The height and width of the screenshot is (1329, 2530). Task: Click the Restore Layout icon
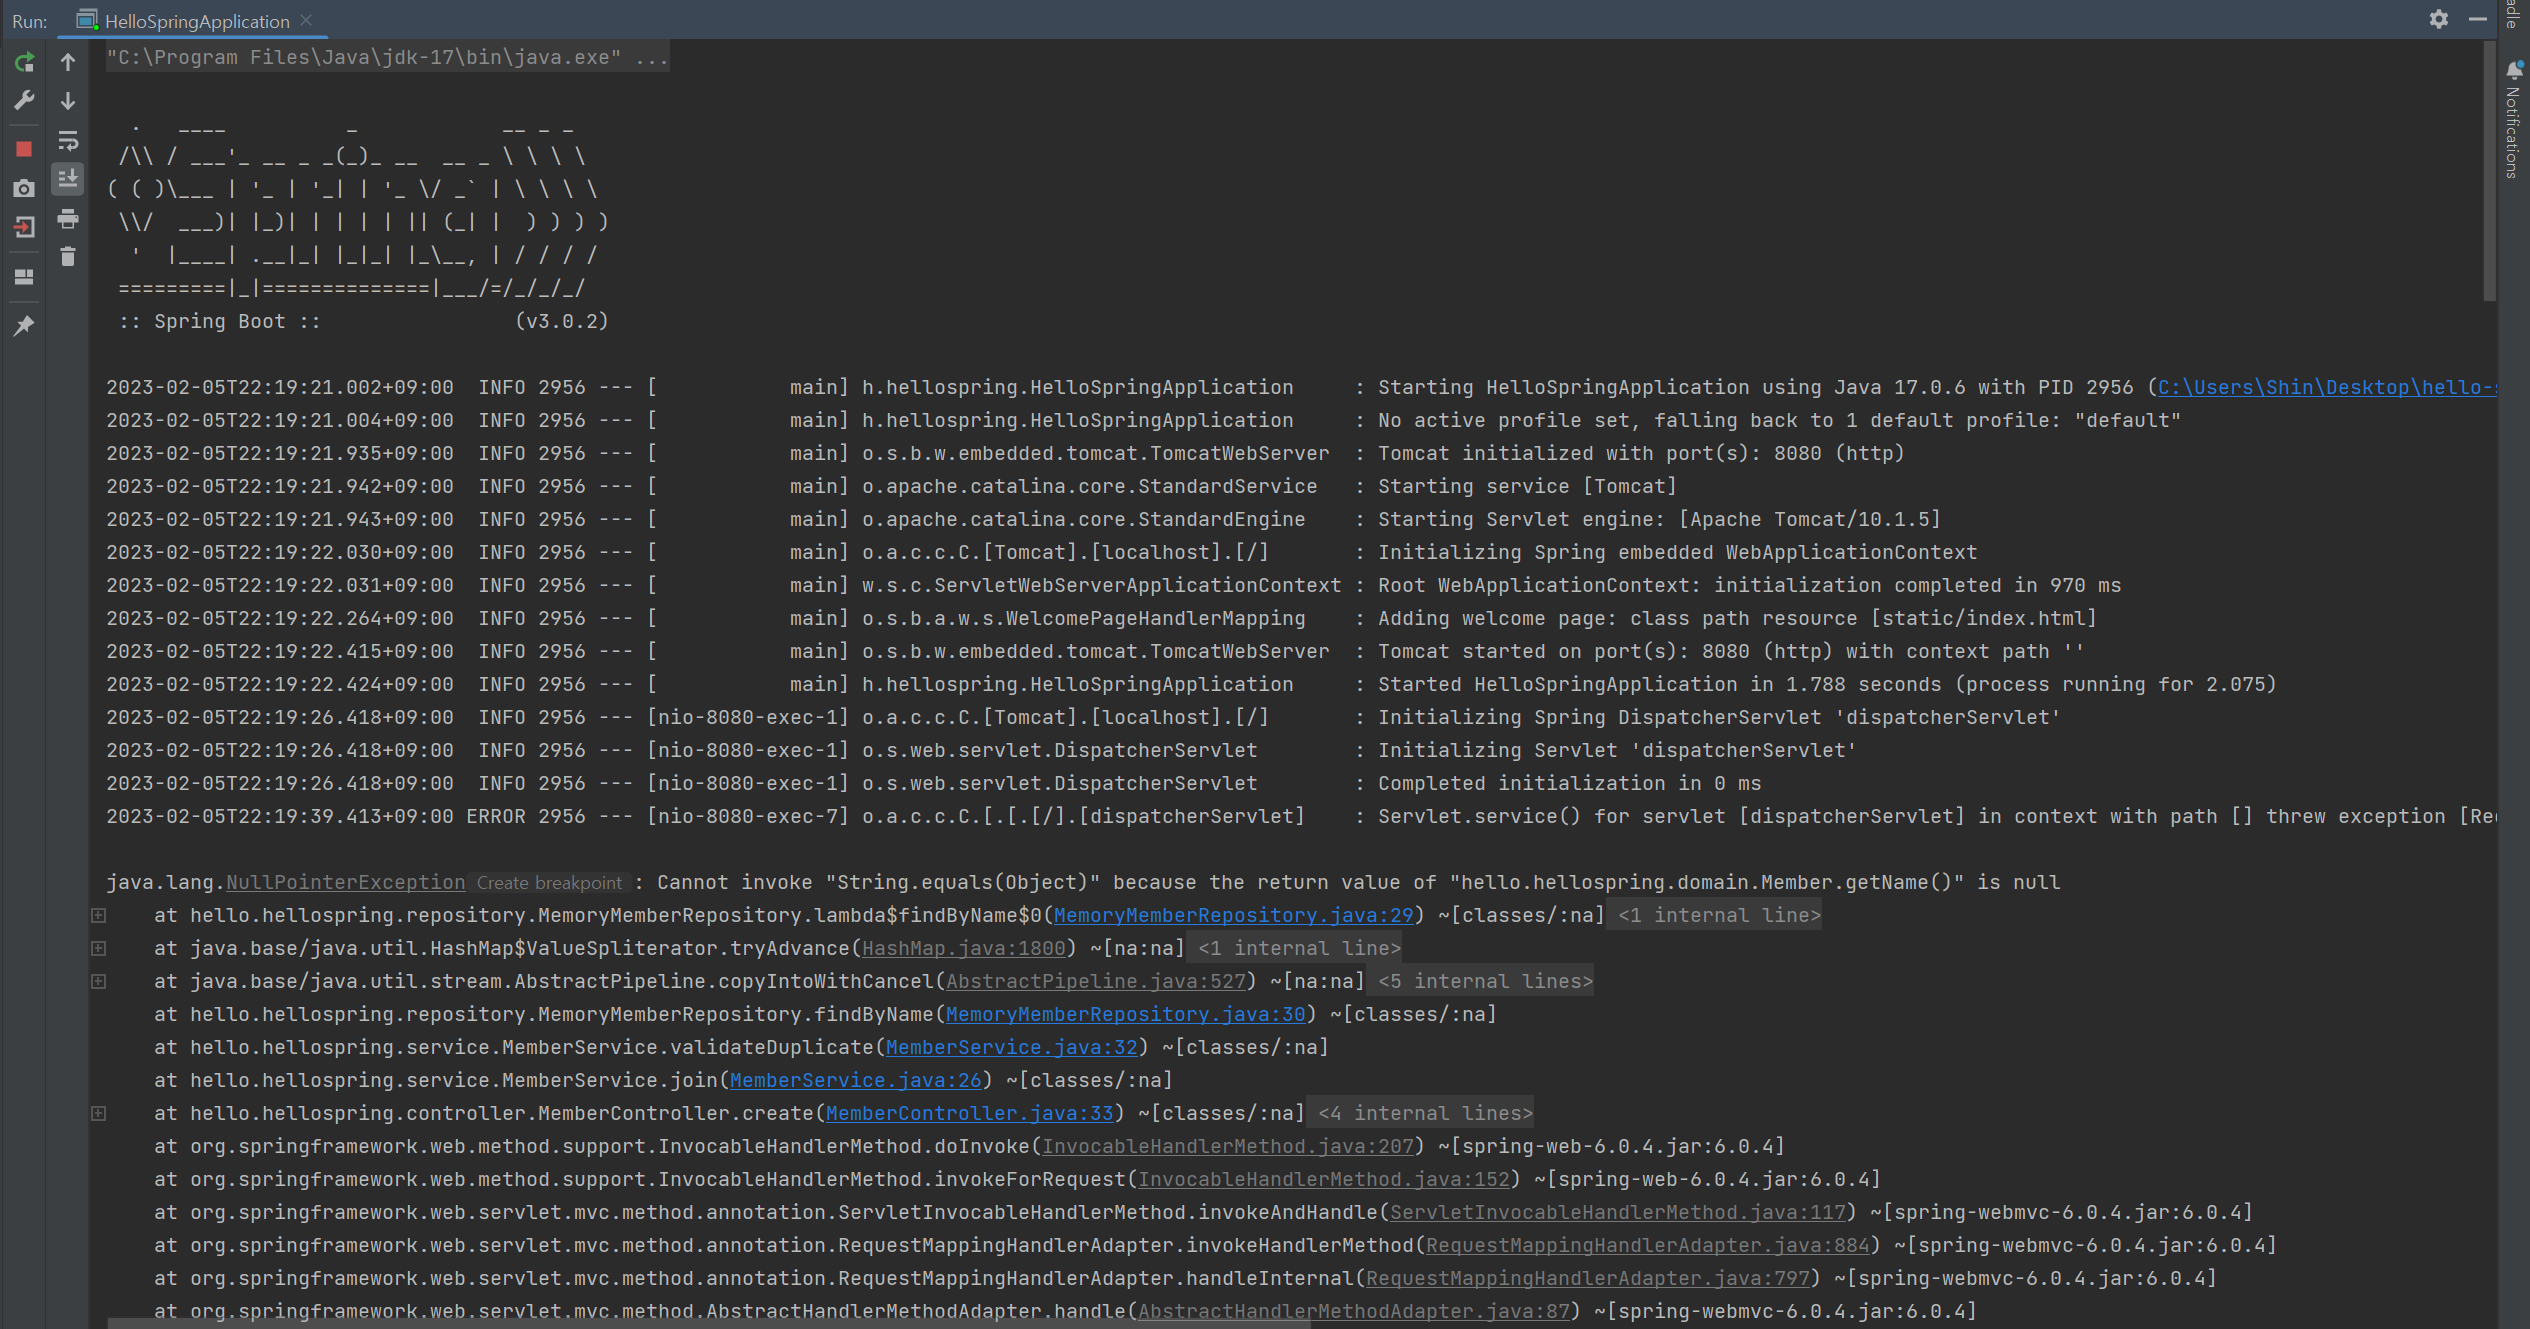[x=25, y=277]
